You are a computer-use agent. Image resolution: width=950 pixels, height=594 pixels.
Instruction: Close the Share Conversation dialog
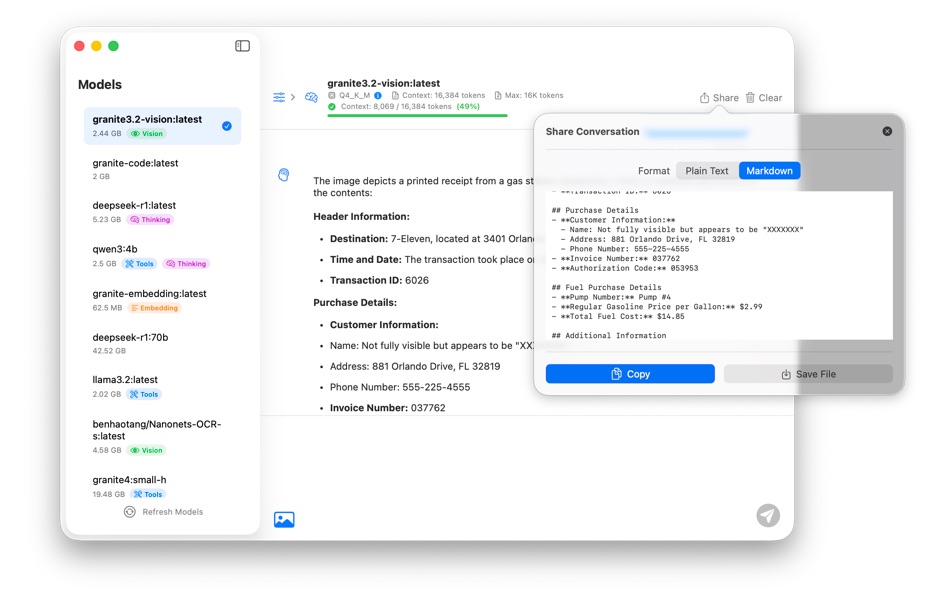886,130
